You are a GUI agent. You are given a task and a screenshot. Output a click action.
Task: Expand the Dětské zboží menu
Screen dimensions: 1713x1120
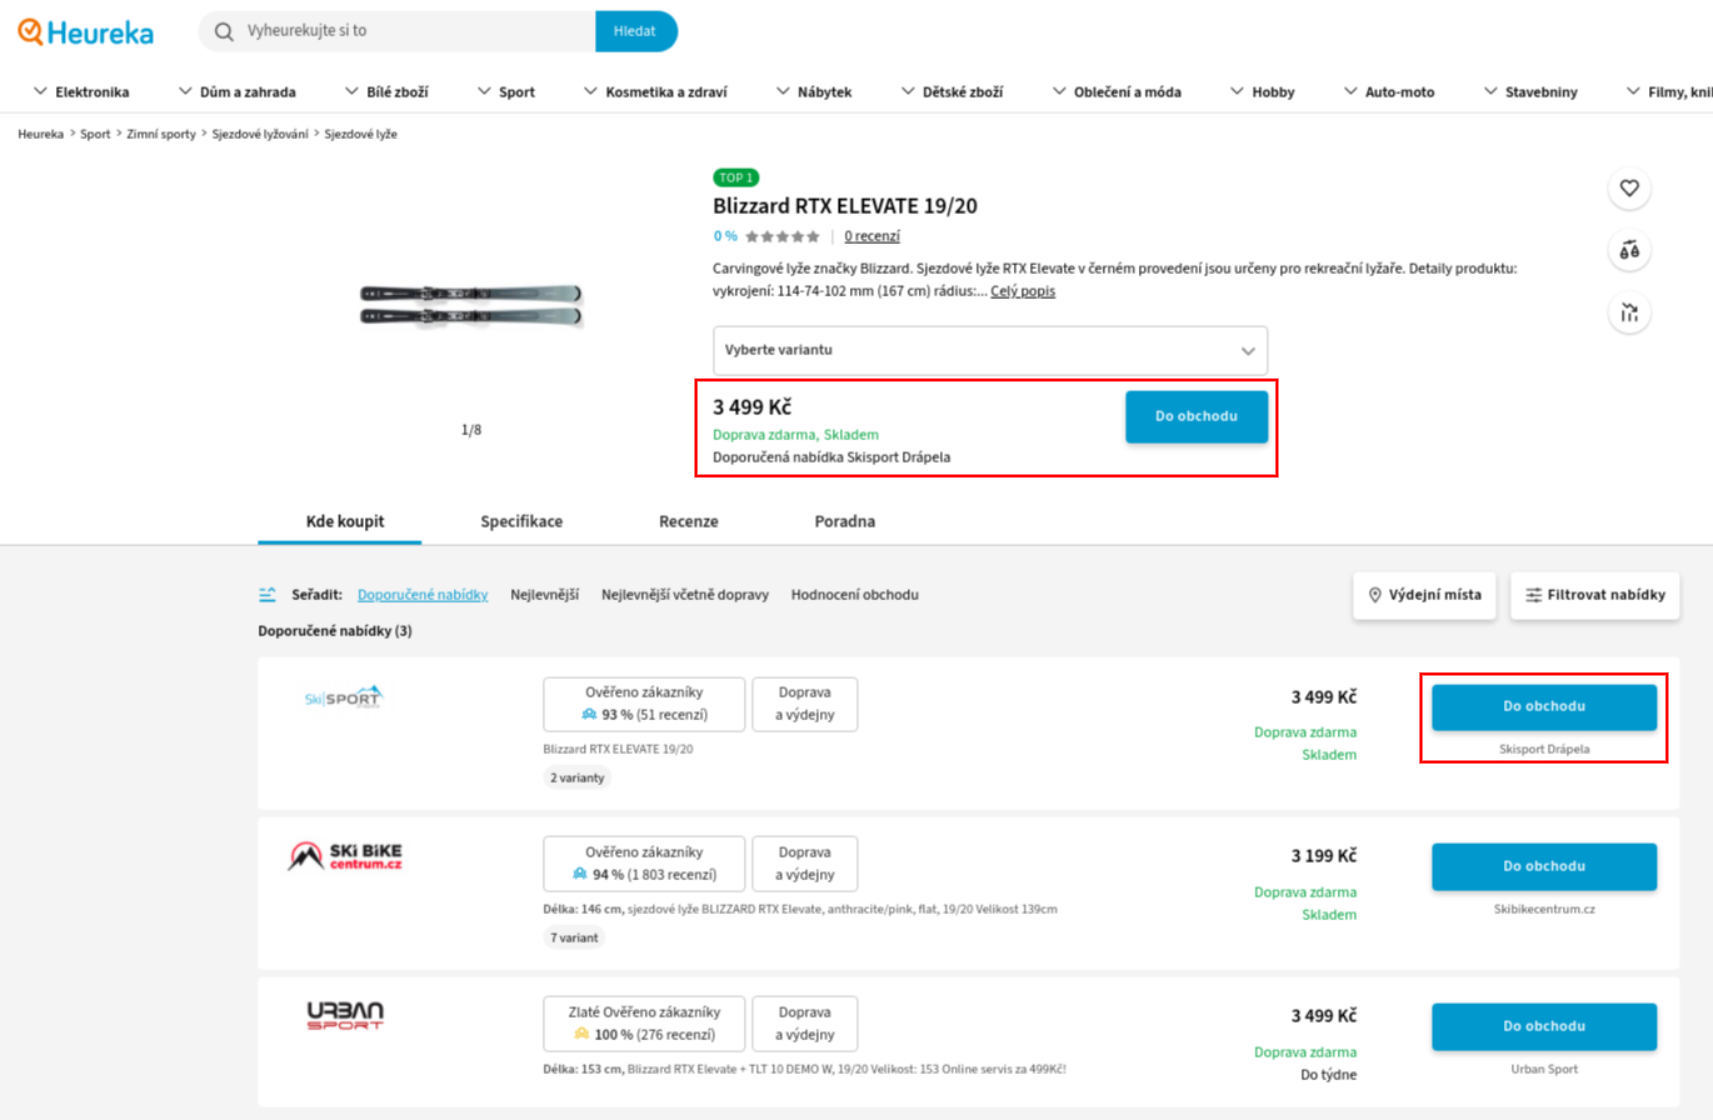[952, 92]
